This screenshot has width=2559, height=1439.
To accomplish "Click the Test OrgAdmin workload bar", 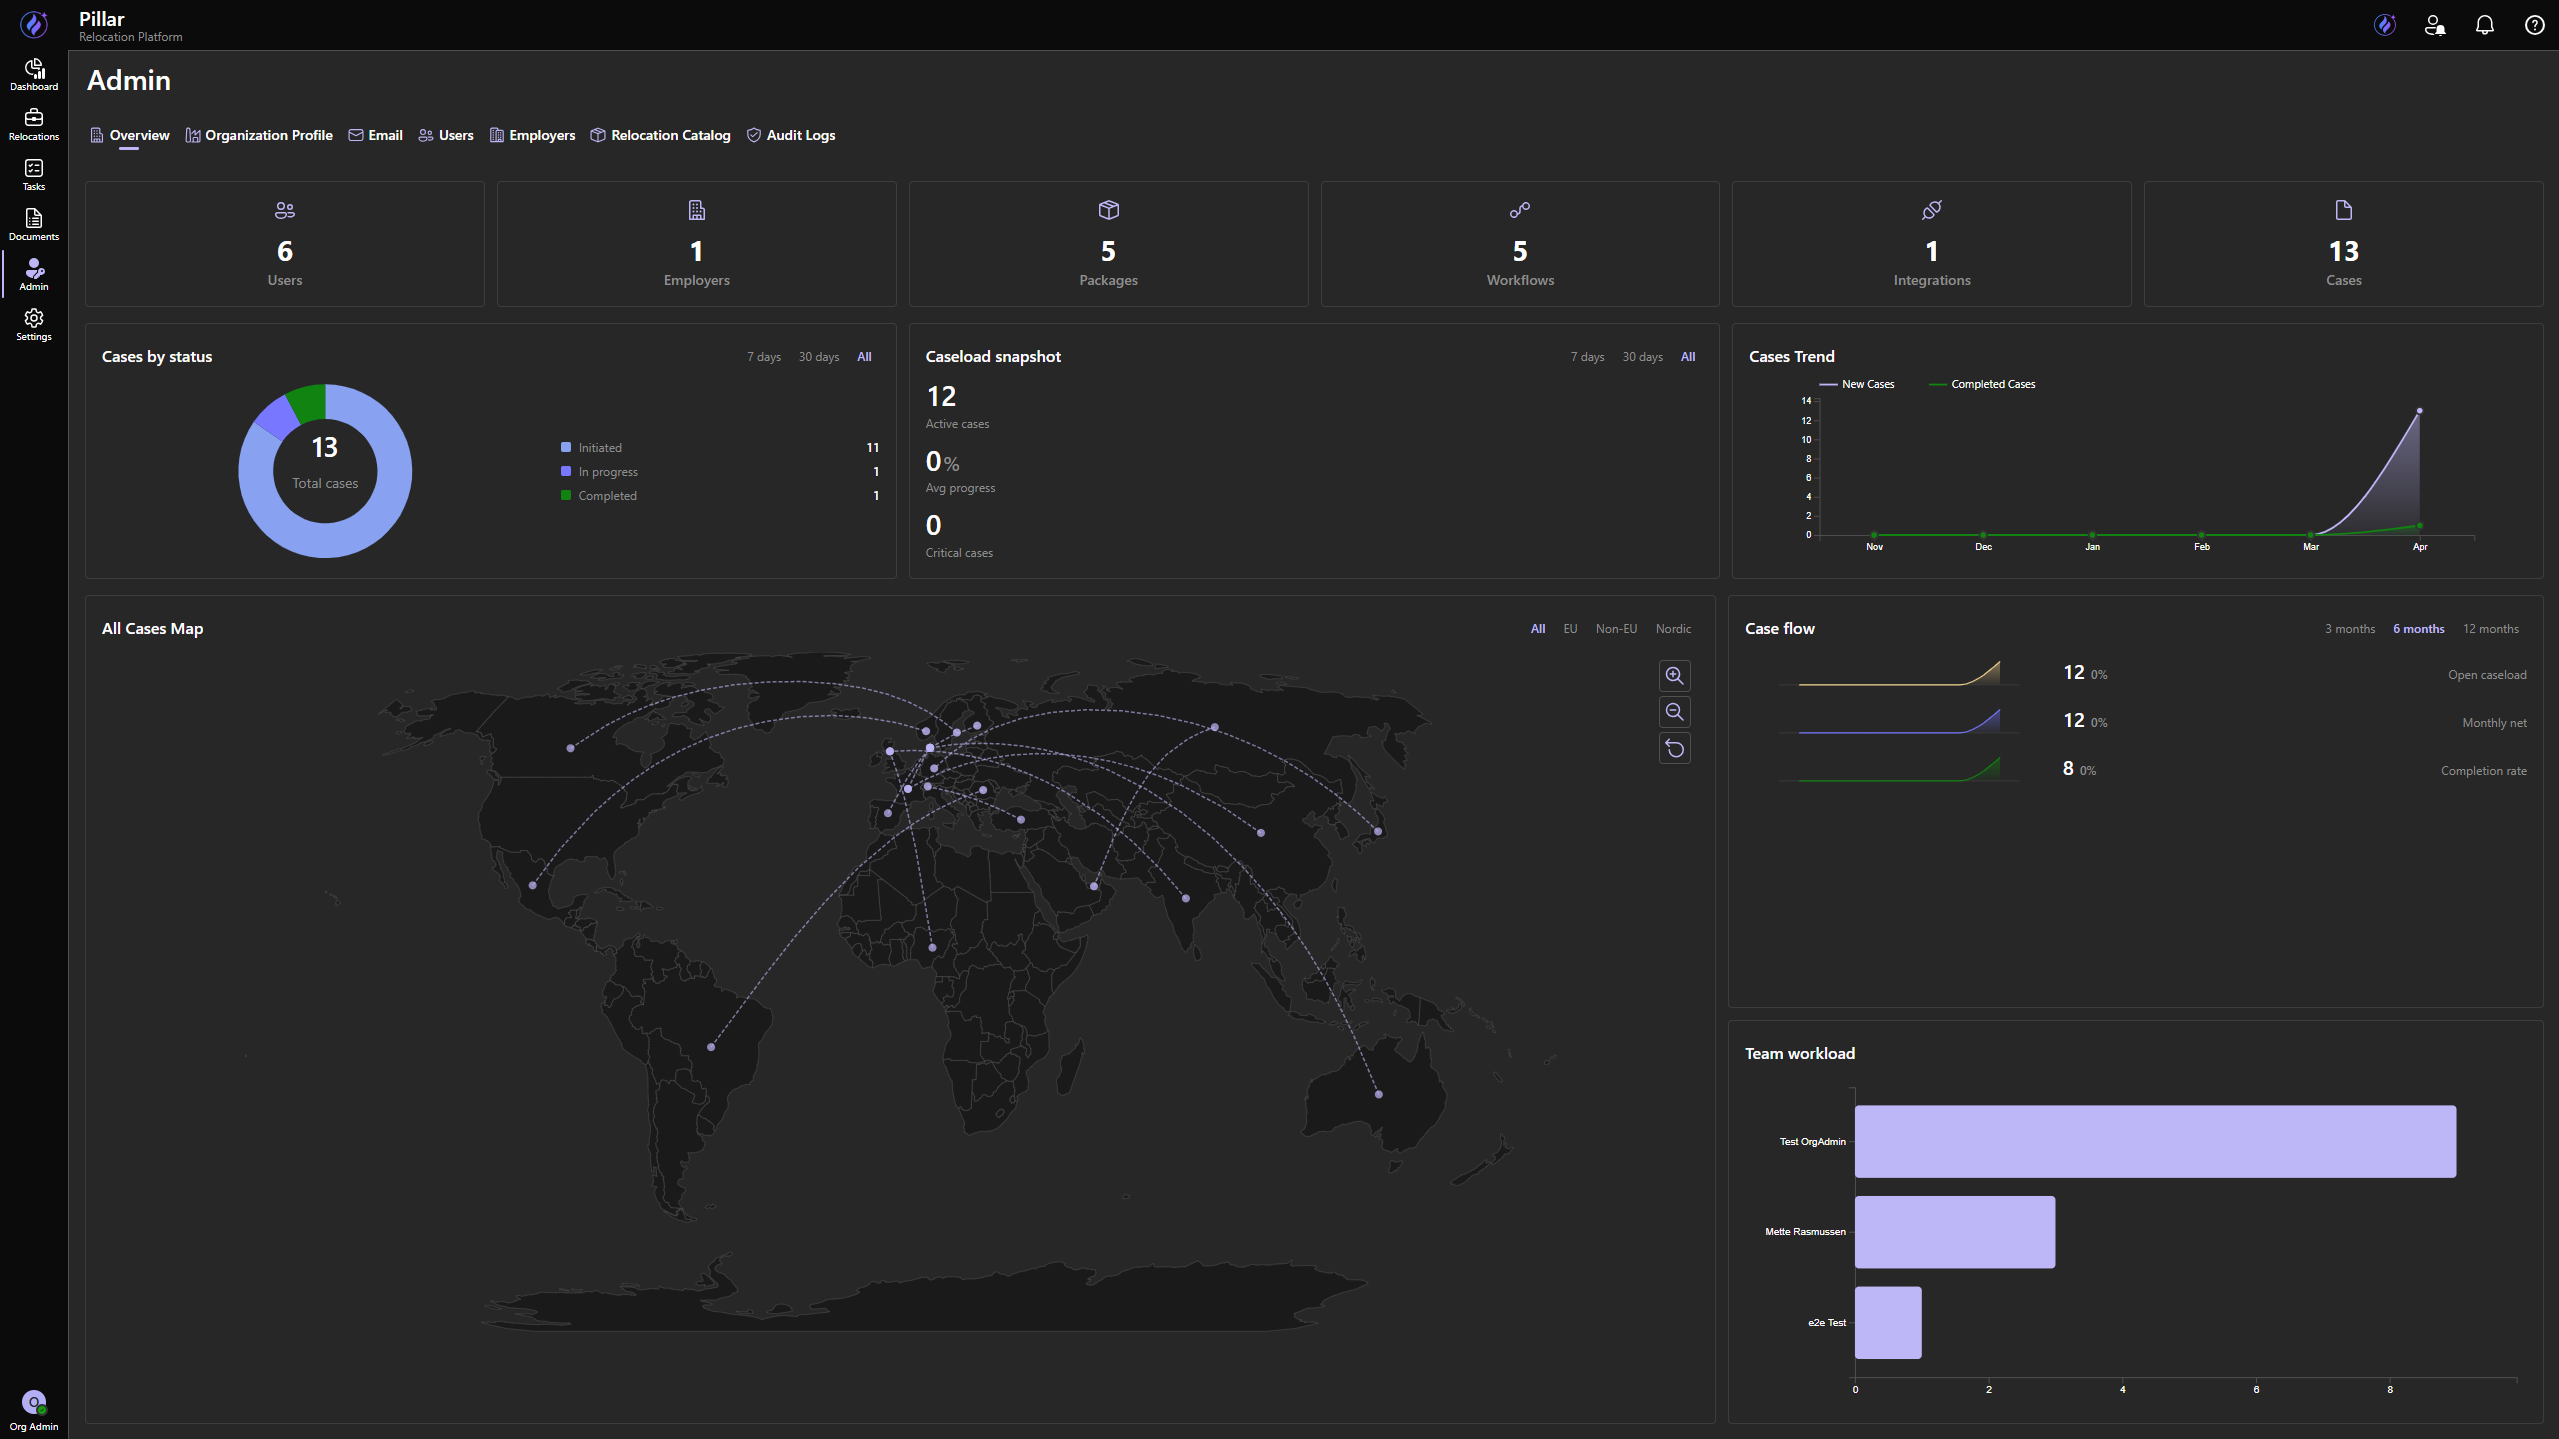I will pyautogui.click(x=2155, y=1141).
